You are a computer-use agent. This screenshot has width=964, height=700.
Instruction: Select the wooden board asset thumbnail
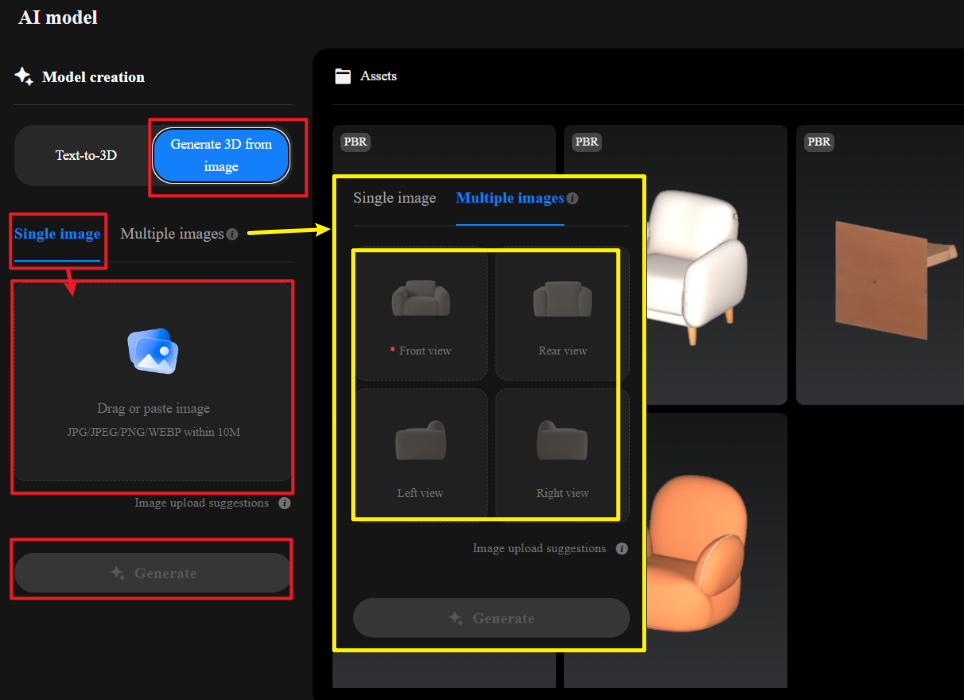tap(880, 265)
